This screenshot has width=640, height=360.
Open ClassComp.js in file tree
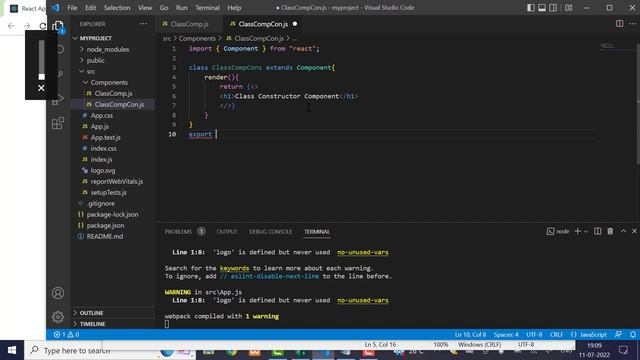[113, 93]
